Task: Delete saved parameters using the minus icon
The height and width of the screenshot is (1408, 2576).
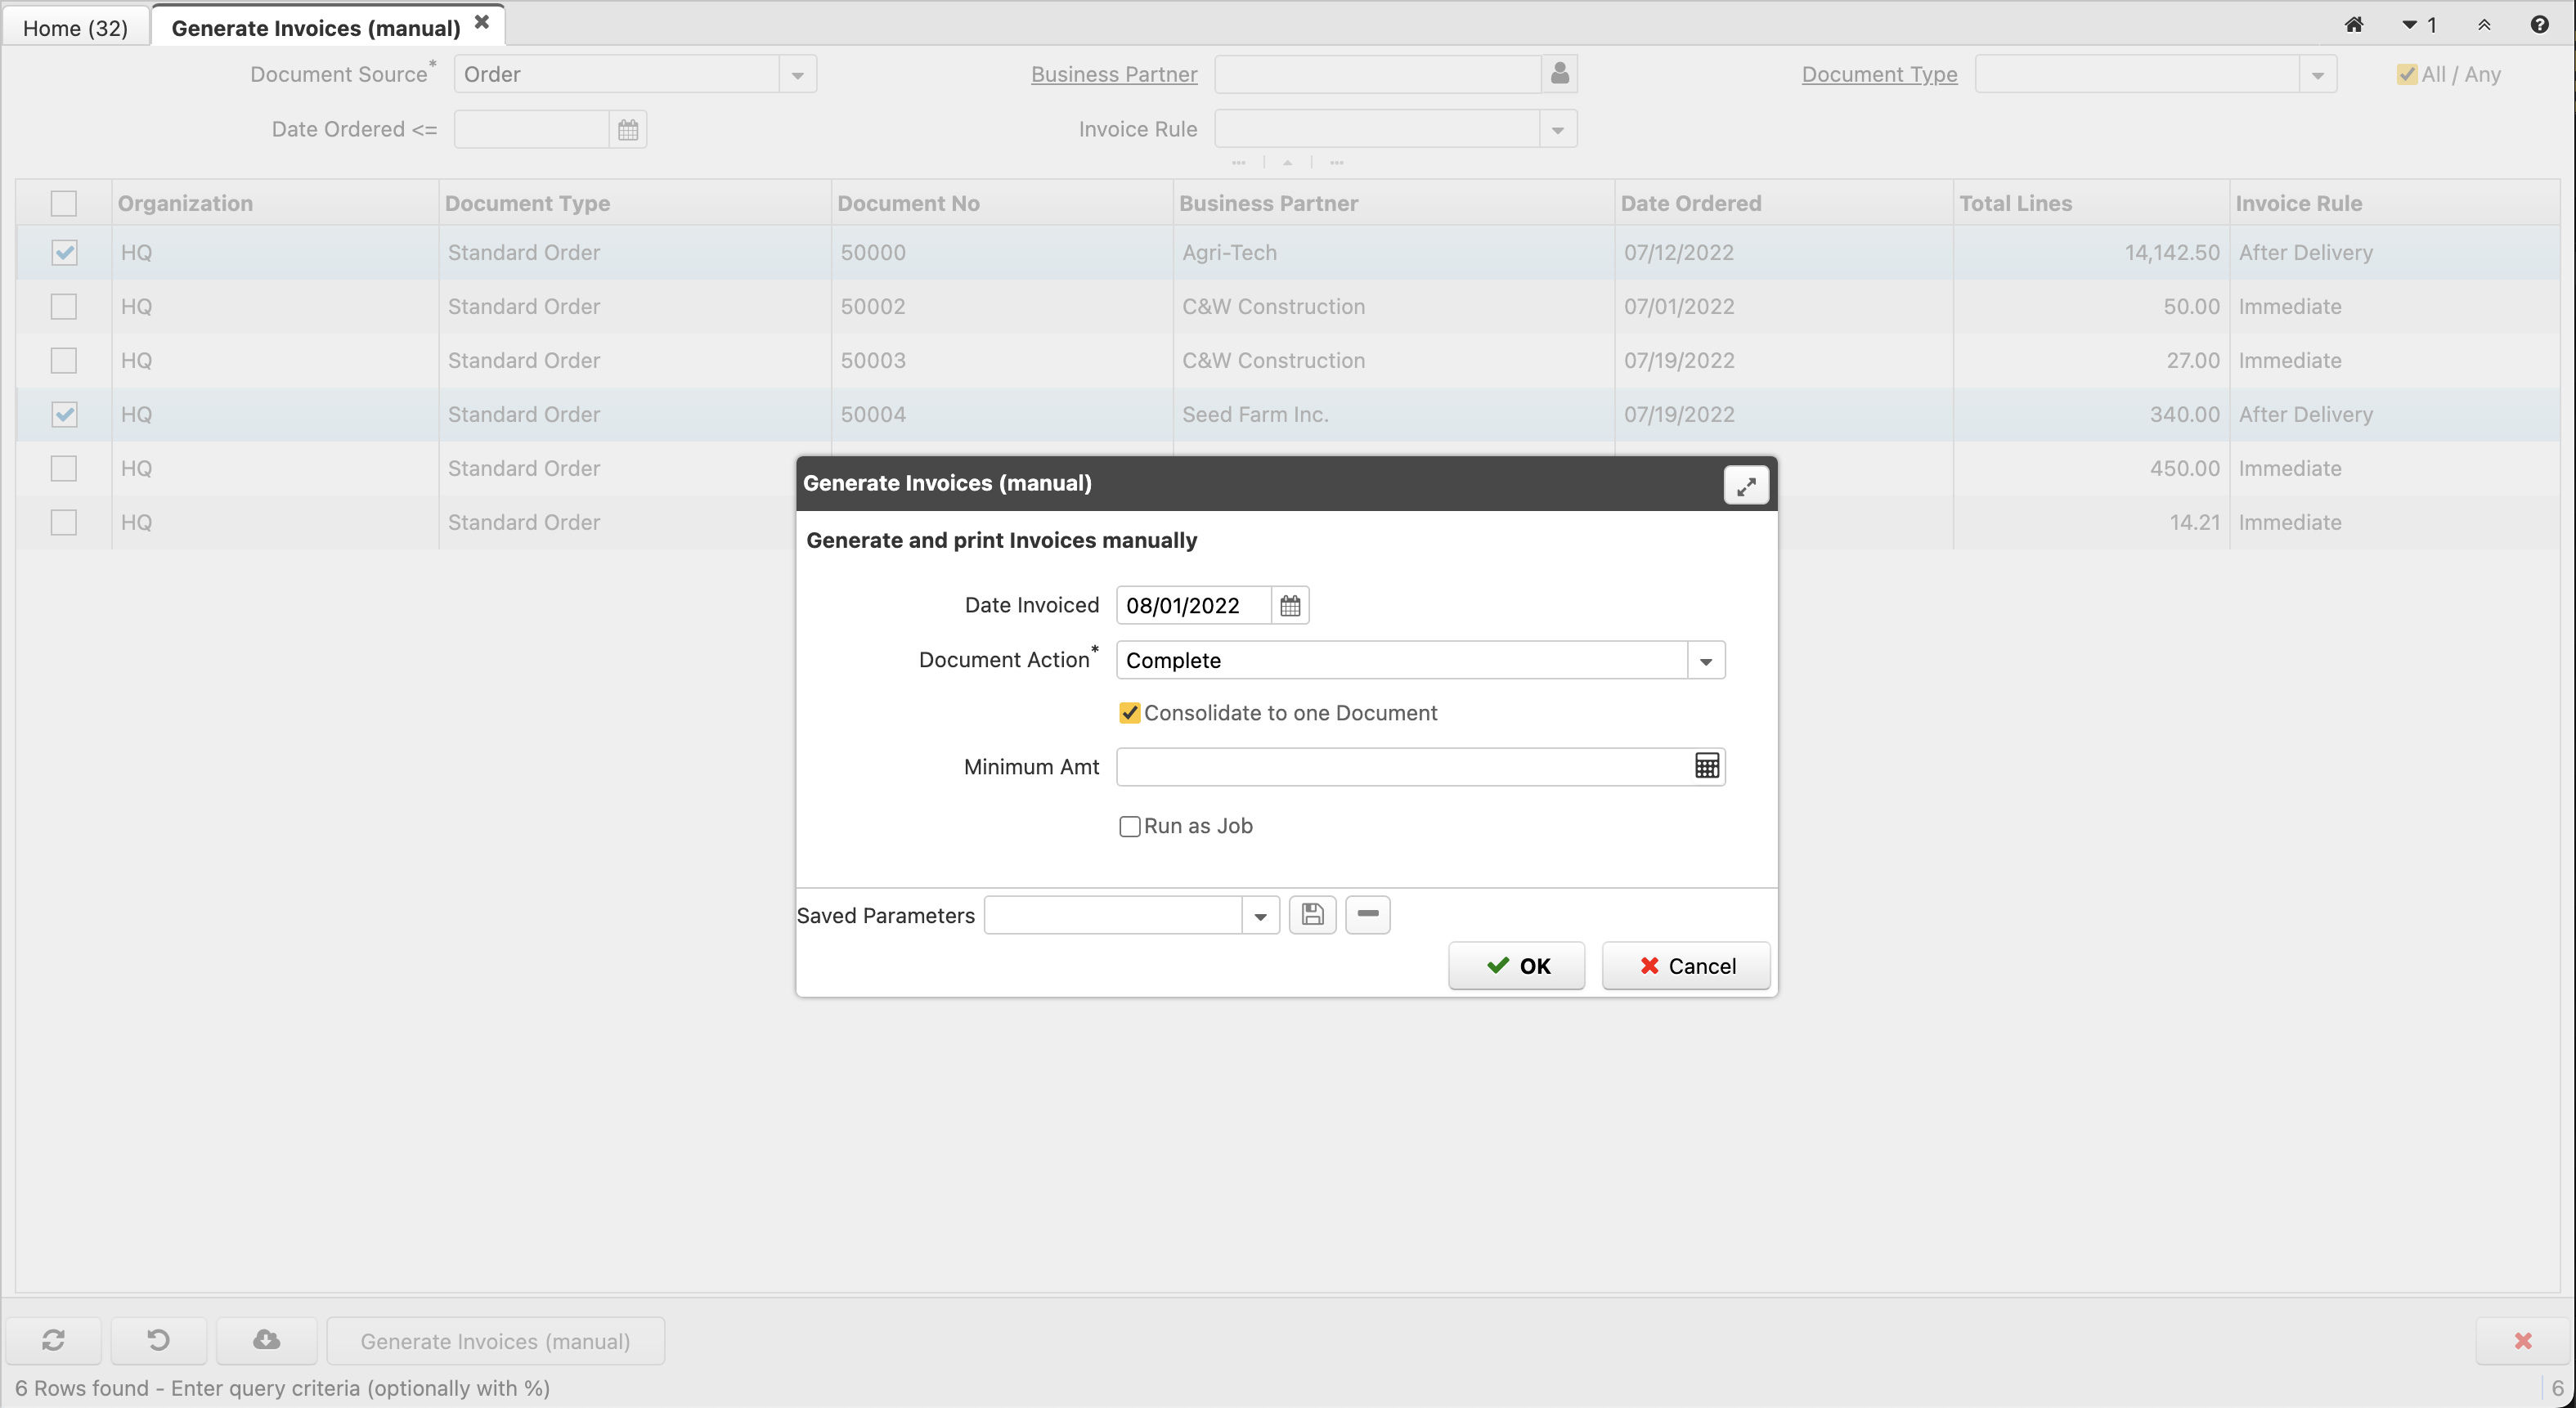Action: click(x=1367, y=914)
